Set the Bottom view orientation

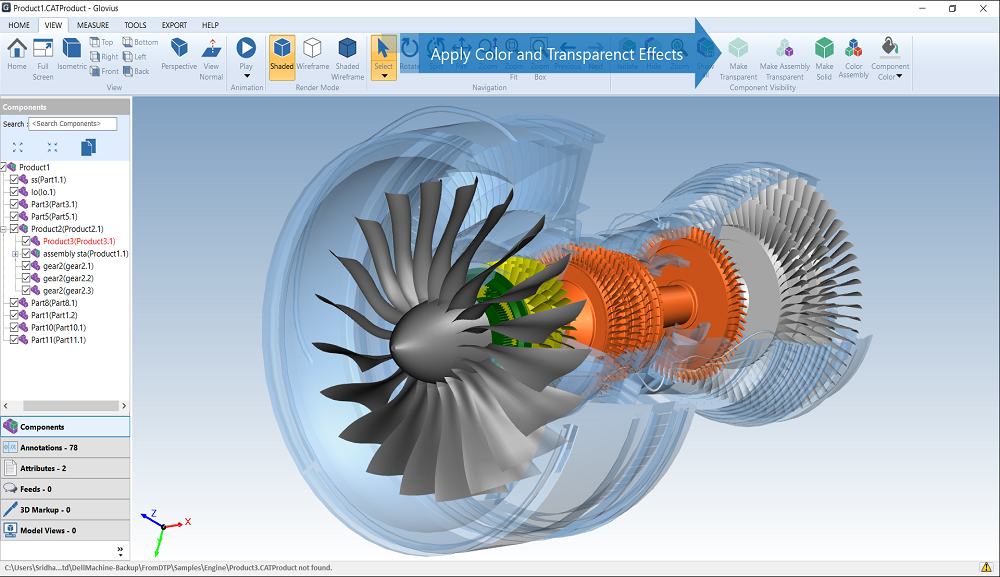point(140,42)
